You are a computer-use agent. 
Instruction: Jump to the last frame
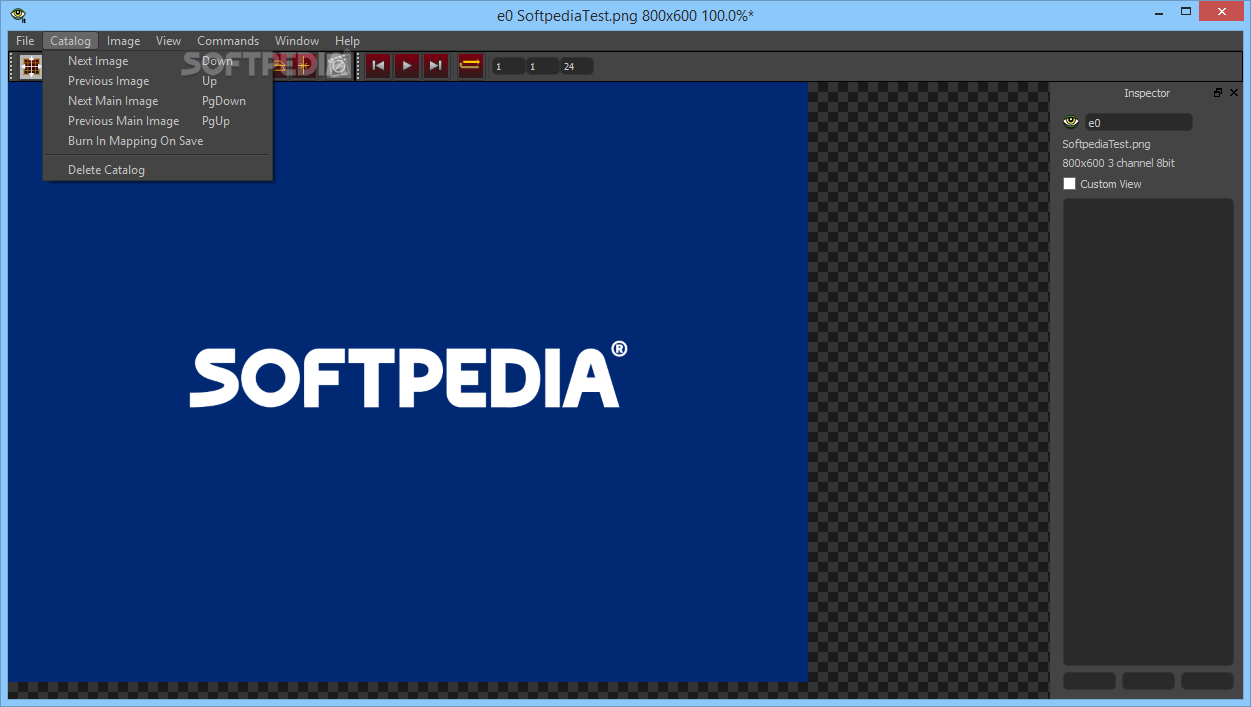436,66
